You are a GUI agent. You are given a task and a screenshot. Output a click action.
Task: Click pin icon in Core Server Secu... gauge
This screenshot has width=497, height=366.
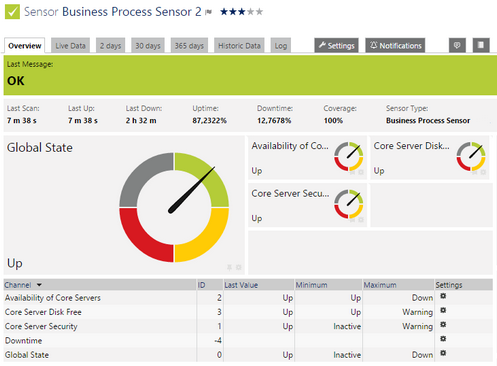pos(352,220)
